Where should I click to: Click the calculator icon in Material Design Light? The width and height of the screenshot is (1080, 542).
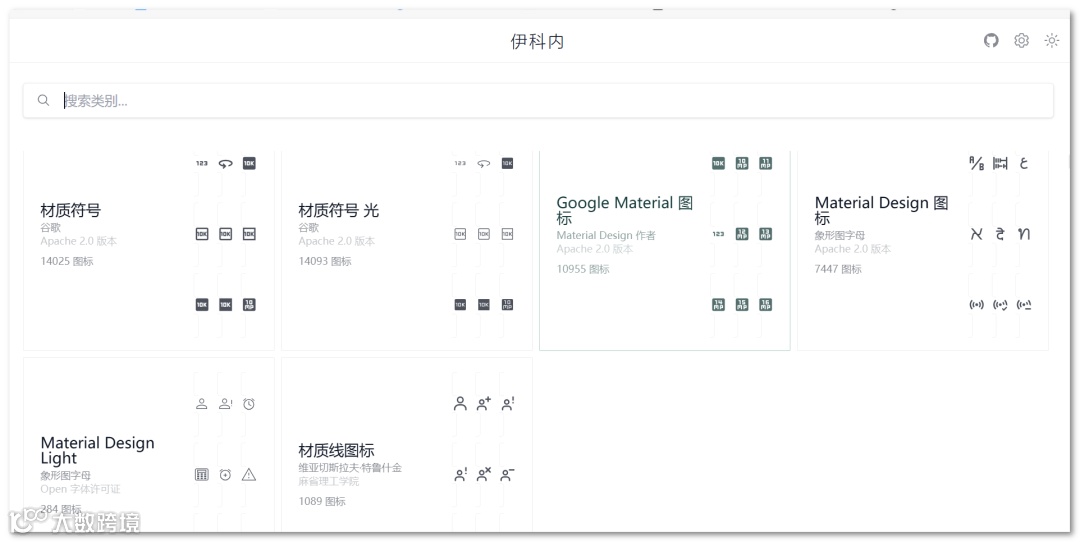coord(202,475)
